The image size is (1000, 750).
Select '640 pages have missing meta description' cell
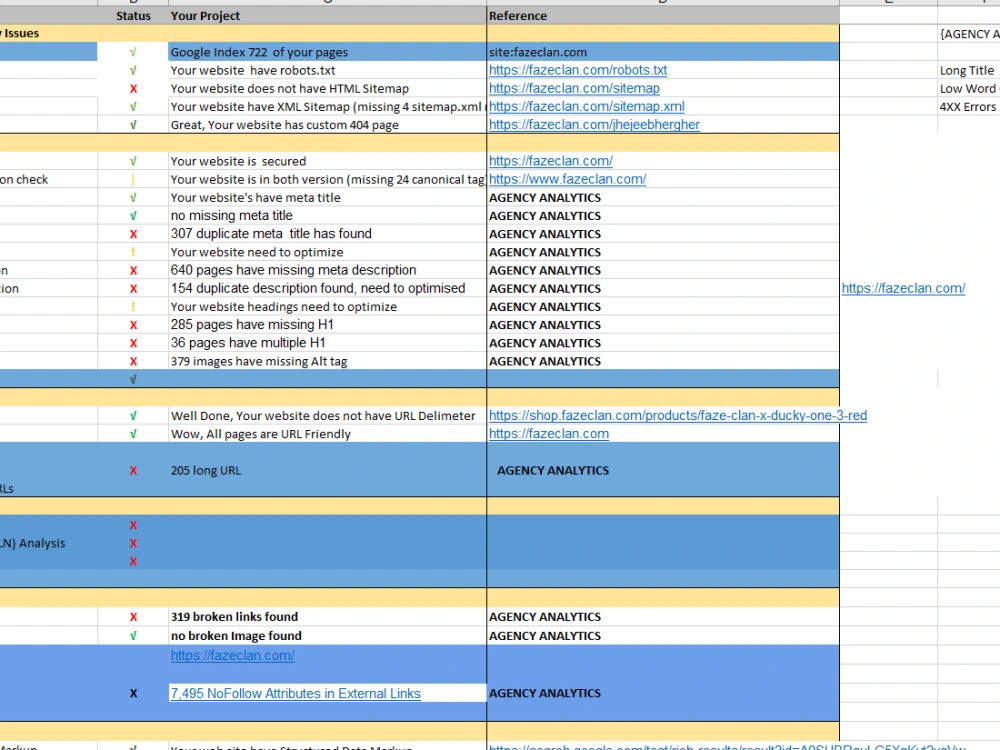pos(327,270)
